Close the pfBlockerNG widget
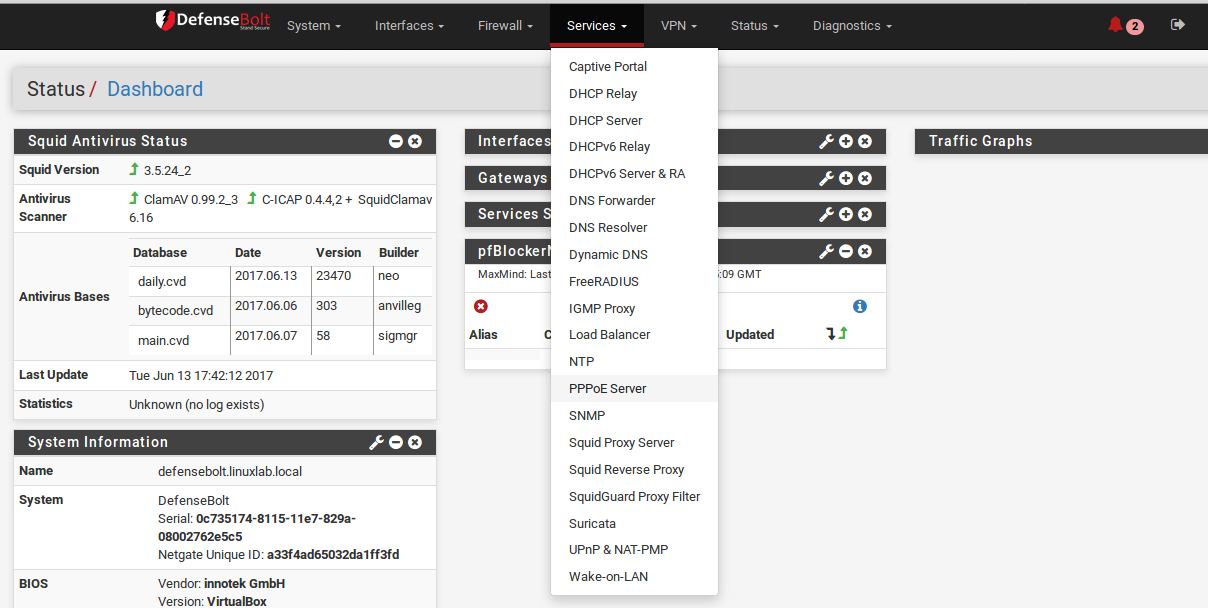1208x608 pixels. pos(865,251)
